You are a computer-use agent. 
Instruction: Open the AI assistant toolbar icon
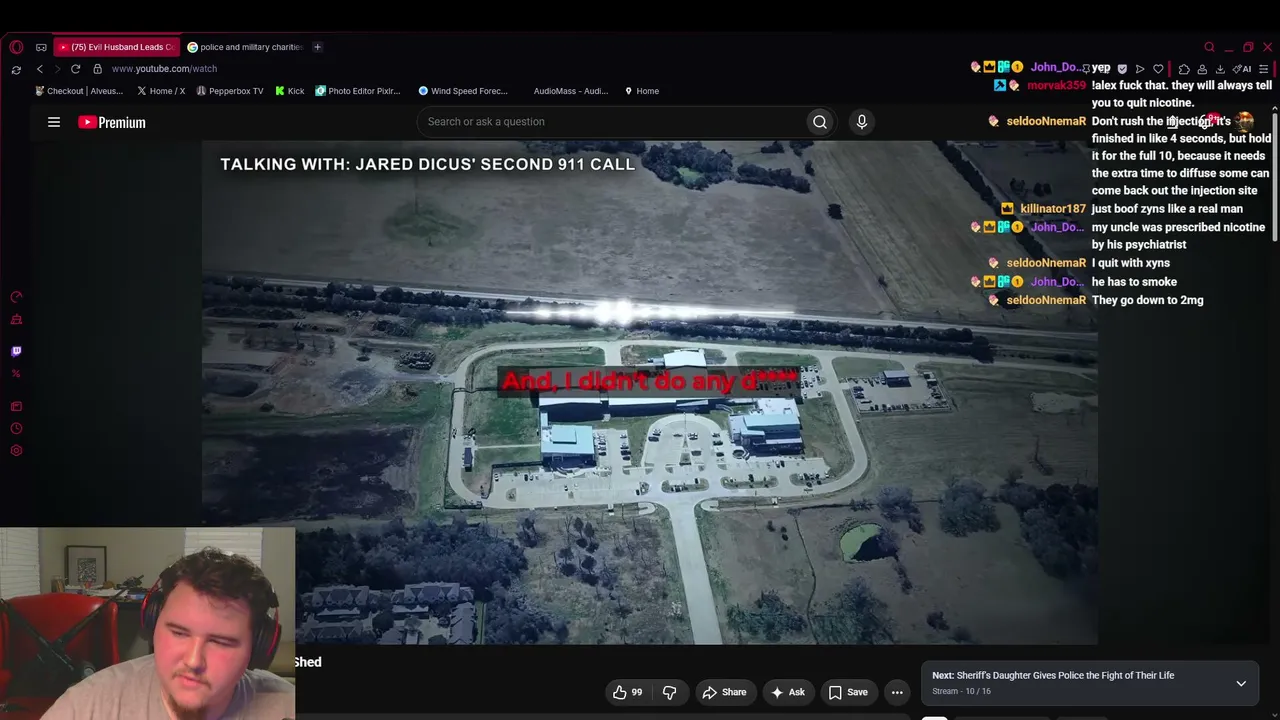[x=1243, y=69]
